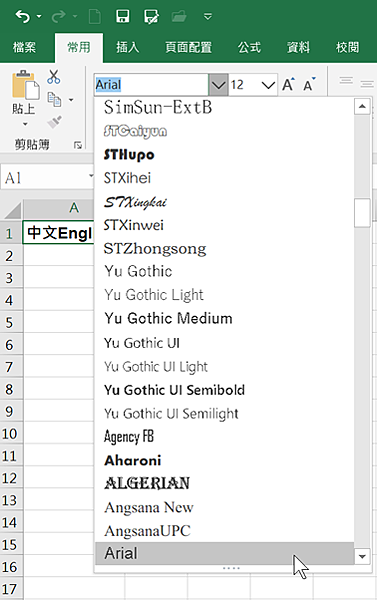
Task: Click the Paste clipboard icon
Action: 25,85
